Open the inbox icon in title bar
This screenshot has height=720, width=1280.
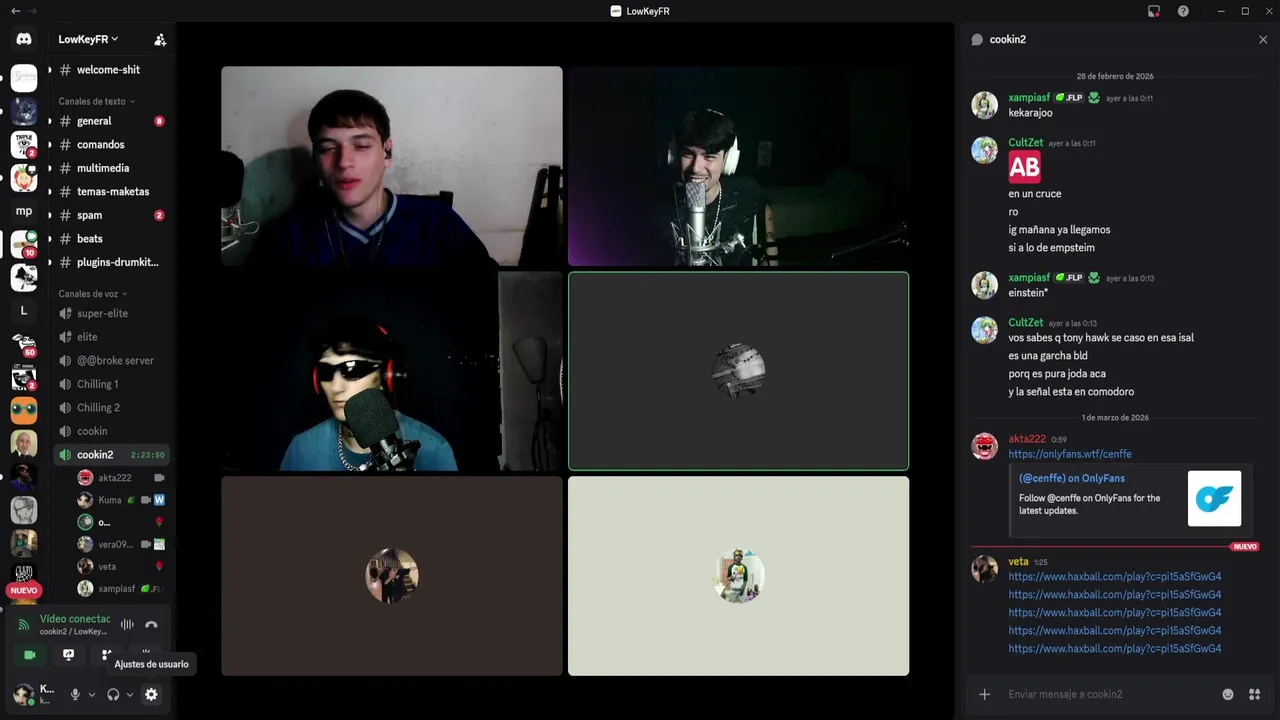tap(1154, 11)
